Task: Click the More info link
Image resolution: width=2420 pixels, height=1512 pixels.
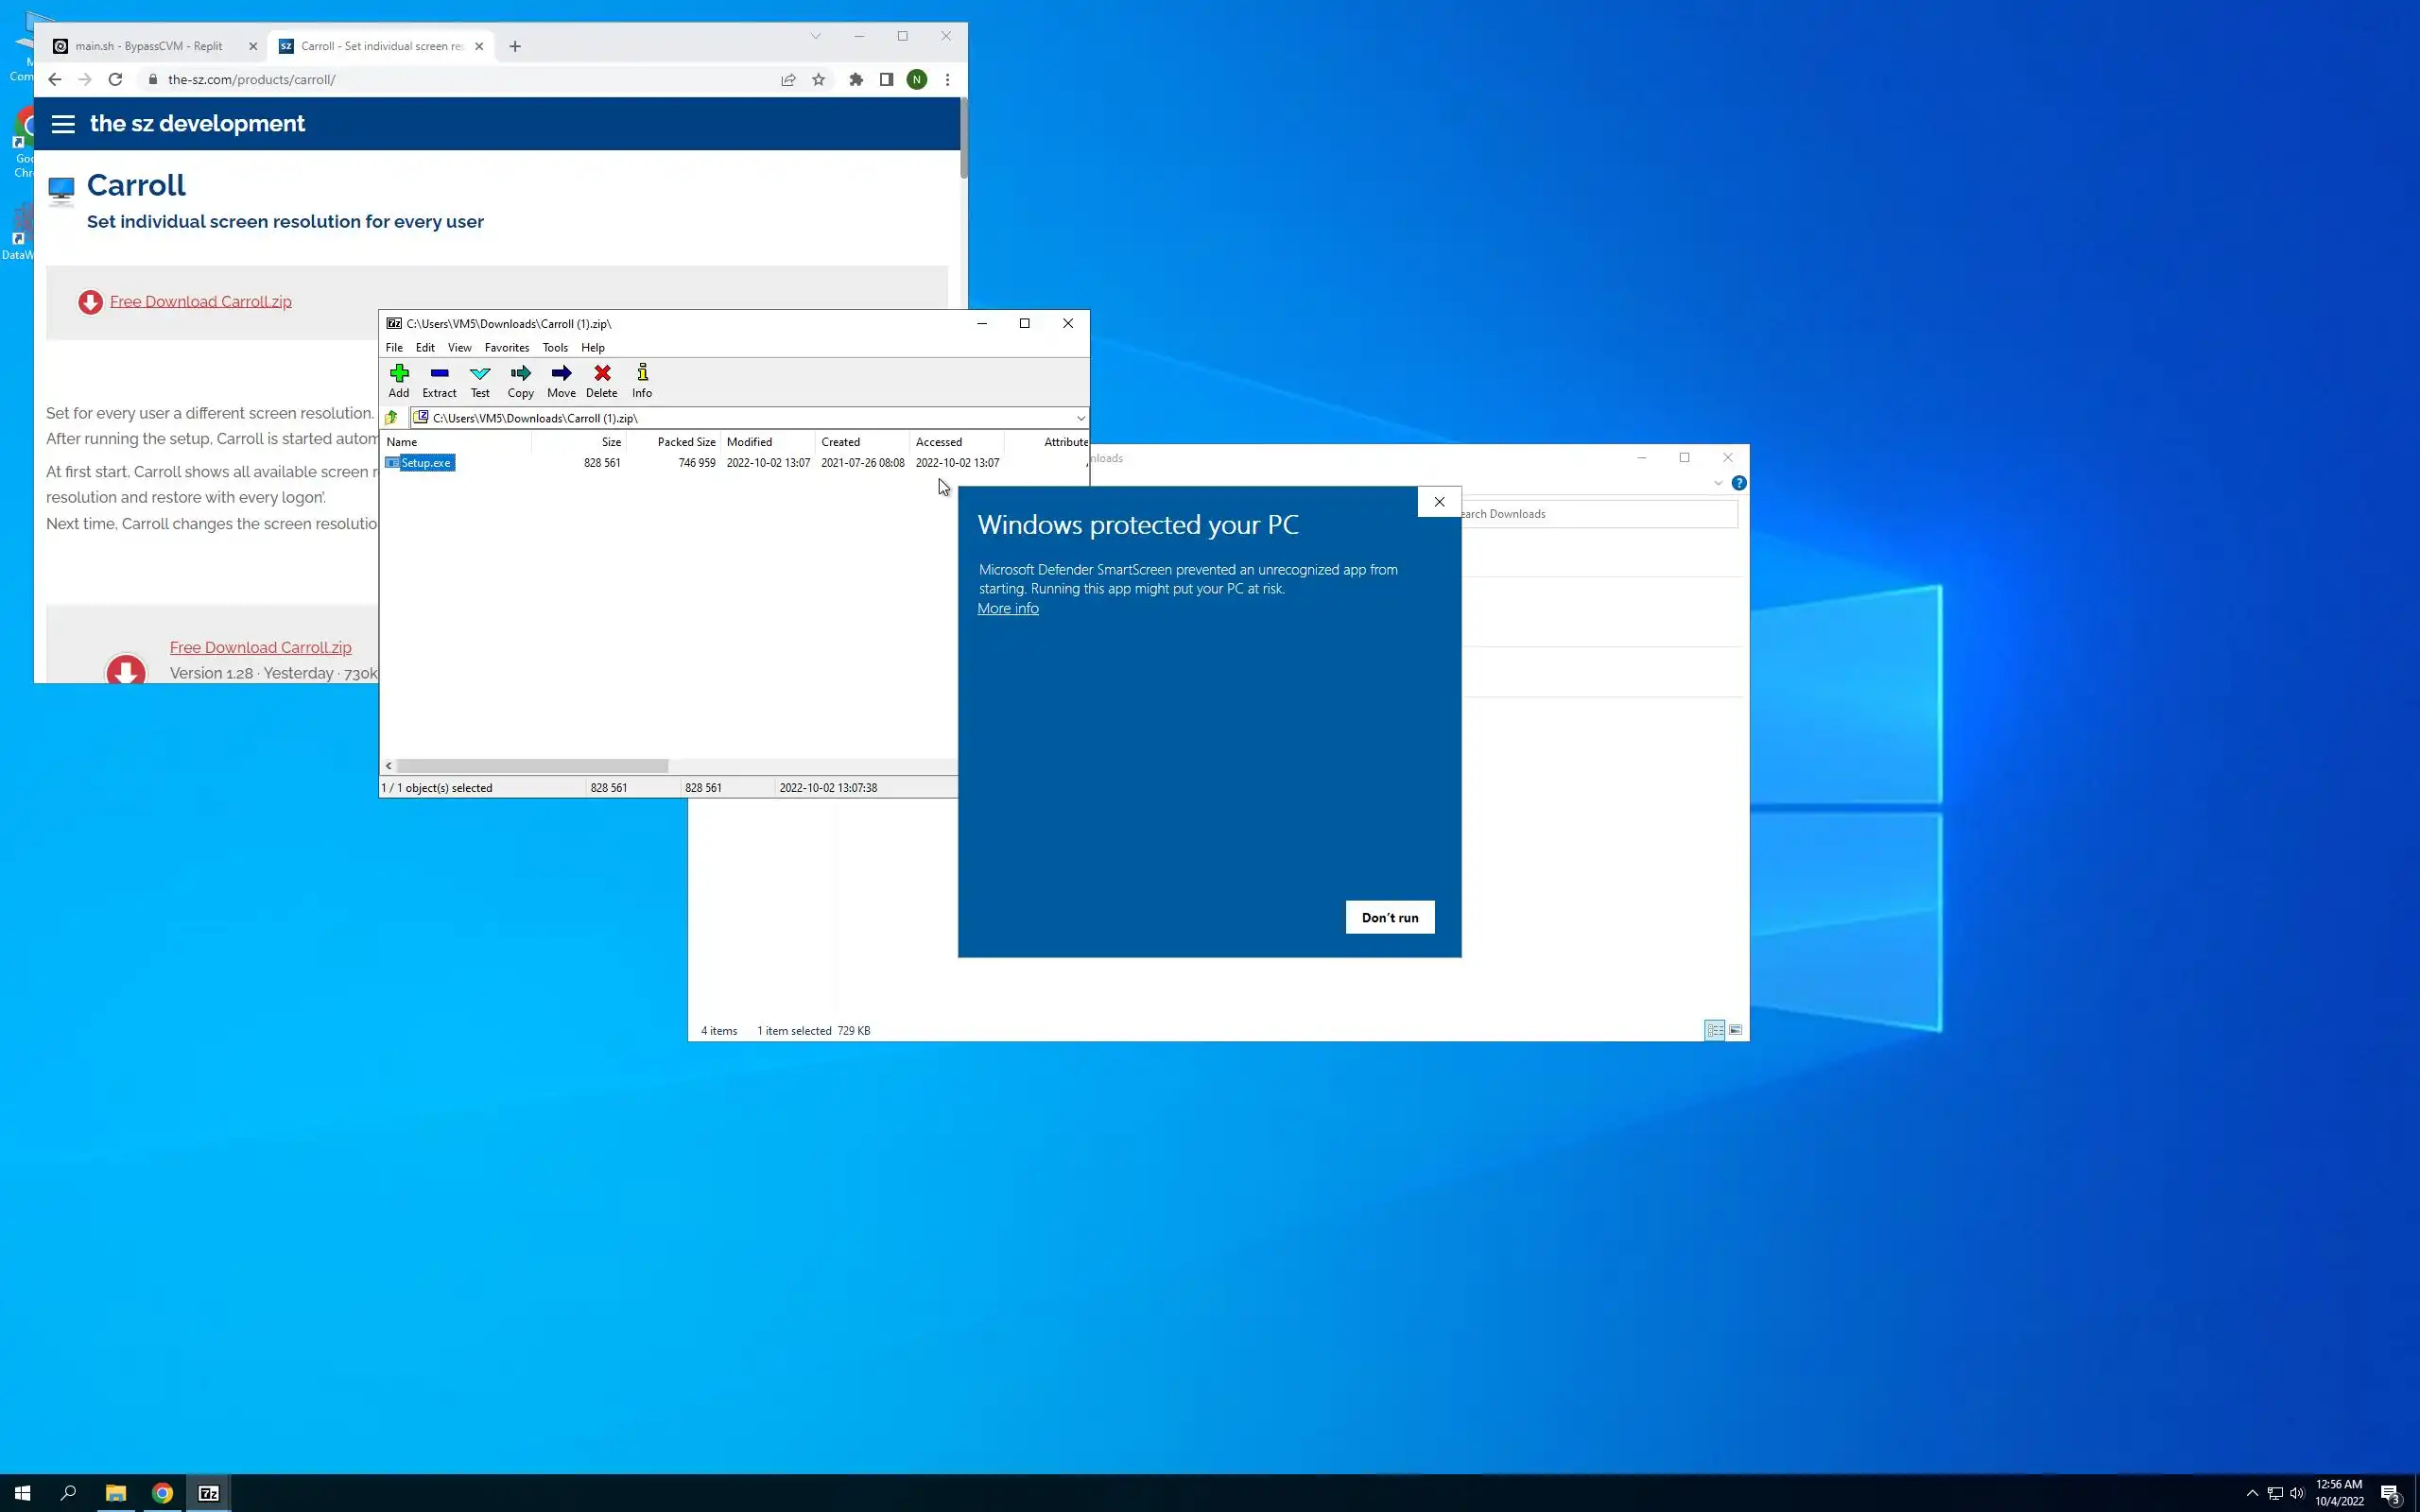Action: click(x=1008, y=608)
